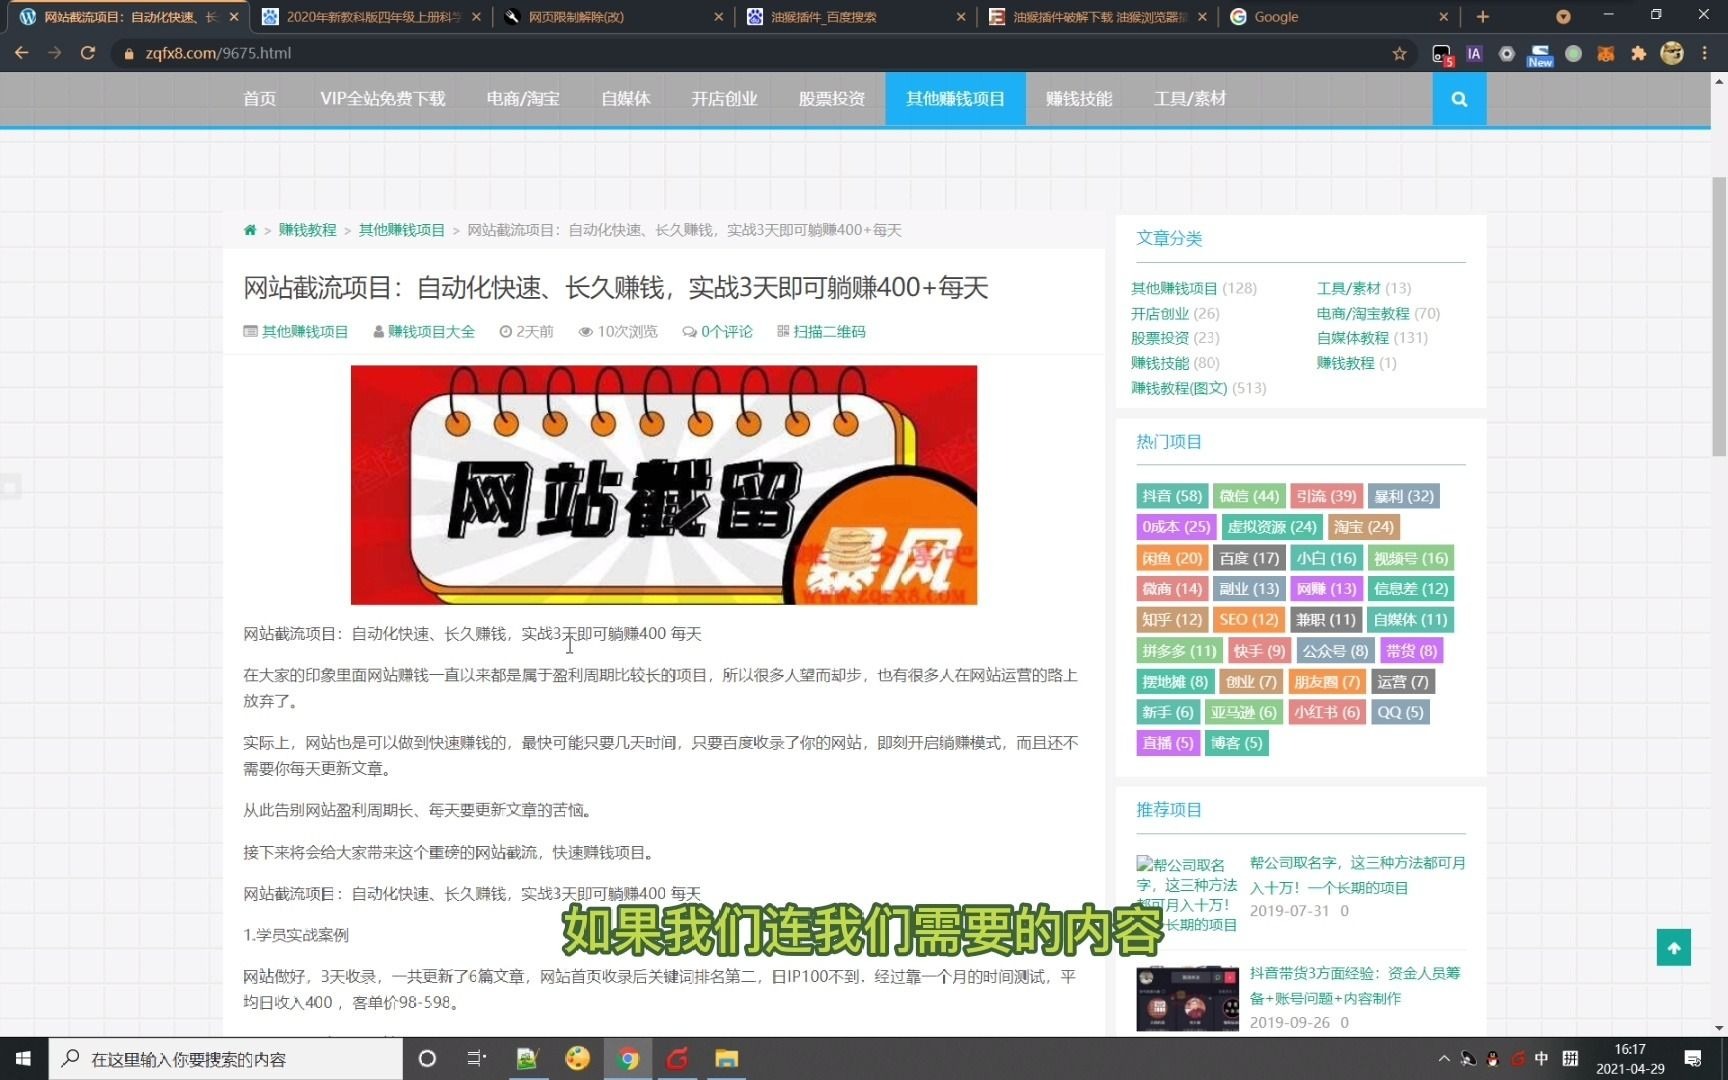Open the Chrome profile avatar

(1672, 53)
